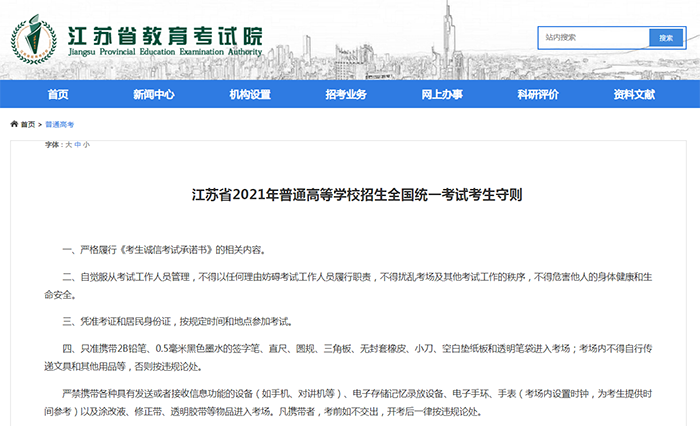Open the 网上办事 navigation item
Image resolution: width=700 pixels, height=426 pixels.
(x=441, y=94)
